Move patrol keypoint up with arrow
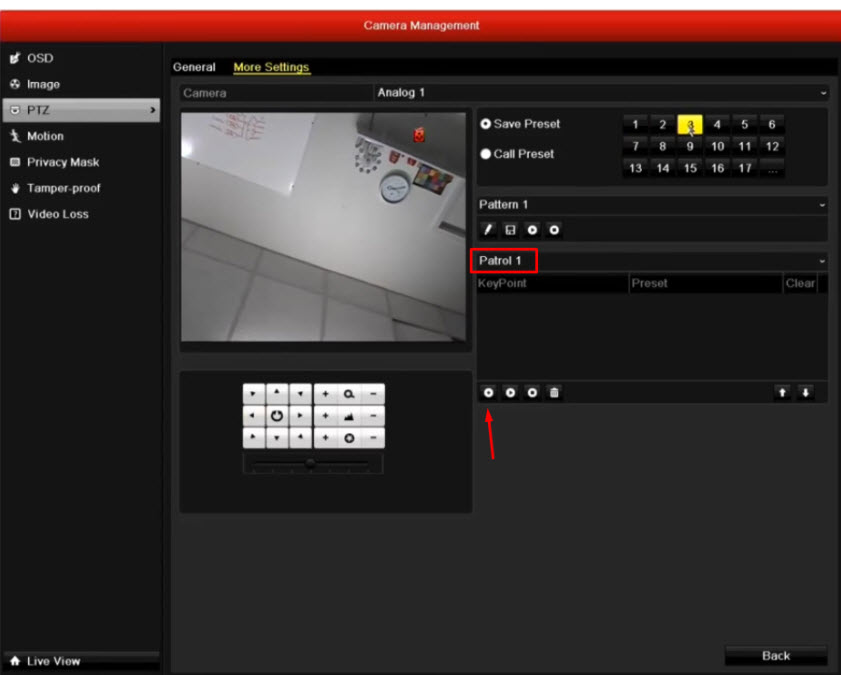The height and width of the screenshot is (675, 841). point(783,393)
